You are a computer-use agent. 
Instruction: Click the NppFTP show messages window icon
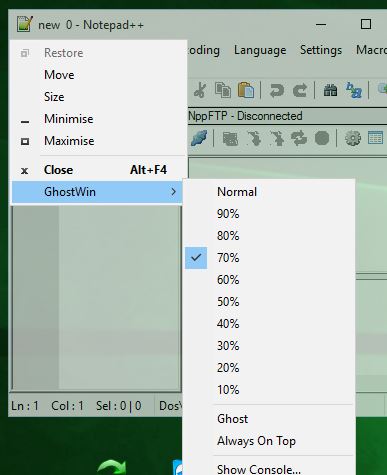[x=375, y=138]
